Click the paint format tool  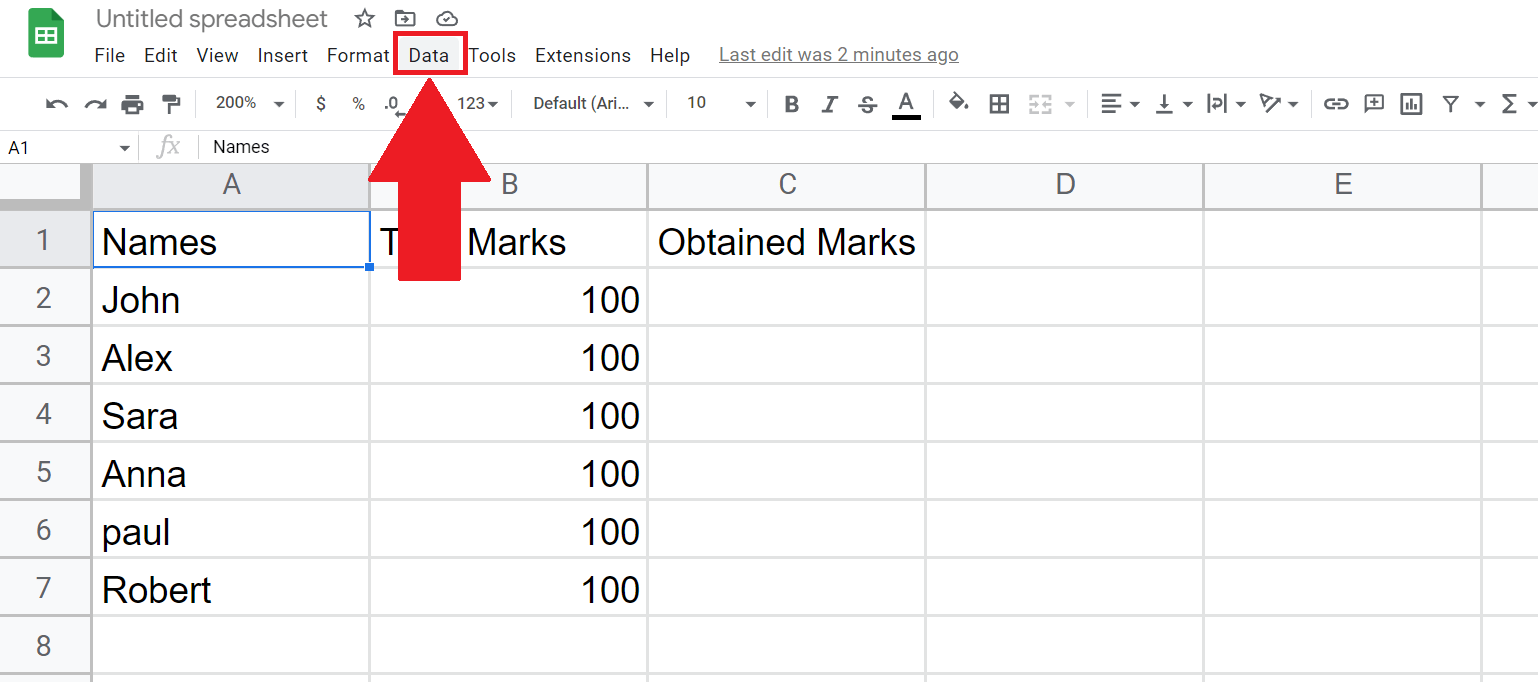(x=171, y=103)
